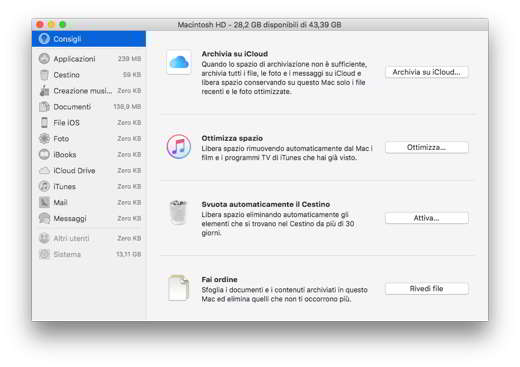Screen dimensions: 520x367
Task: Select the Documenti label in sidebar
Action: point(72,107)
